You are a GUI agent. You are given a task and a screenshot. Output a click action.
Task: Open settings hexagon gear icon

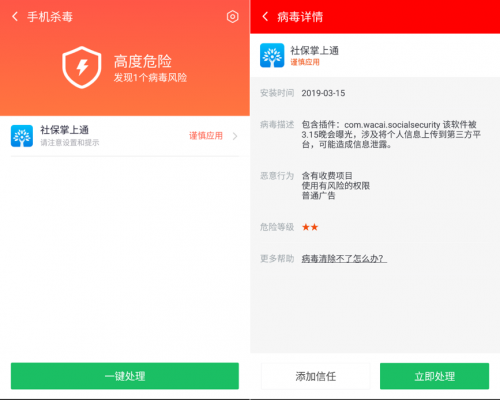tap(232, 16)
